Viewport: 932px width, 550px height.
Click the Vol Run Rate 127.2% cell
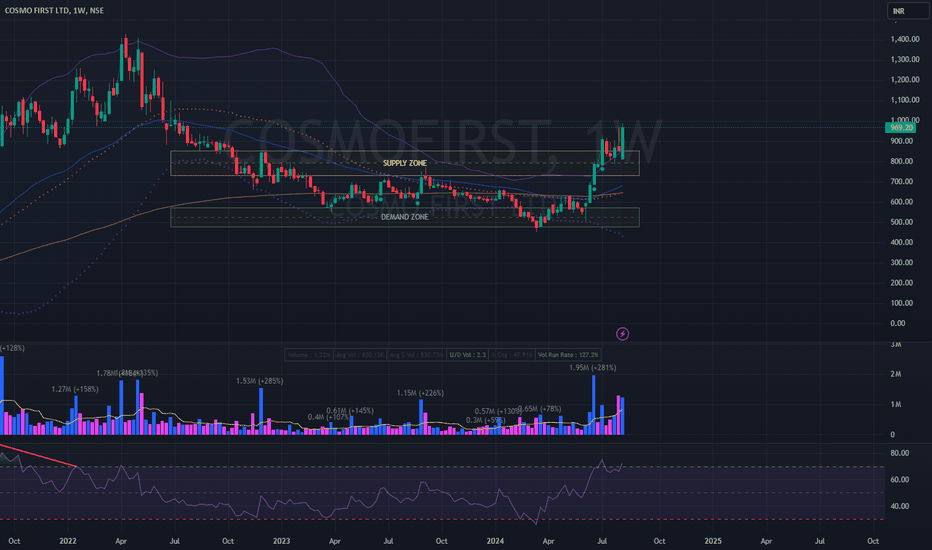click(568, 355)
